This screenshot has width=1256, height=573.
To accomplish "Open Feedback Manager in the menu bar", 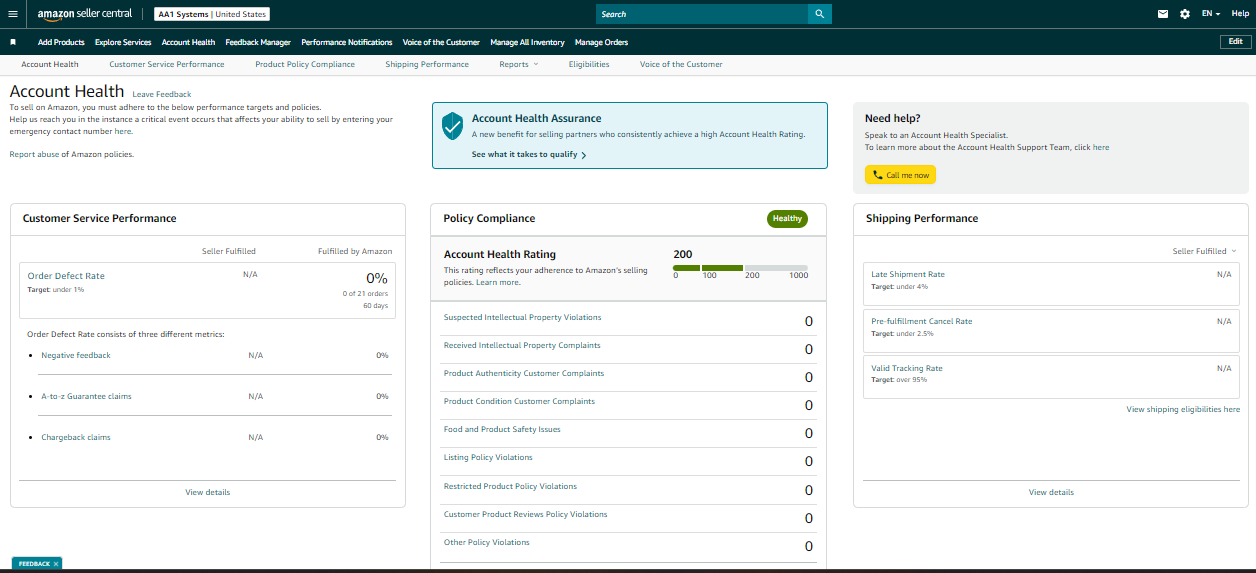I will 258,42.
